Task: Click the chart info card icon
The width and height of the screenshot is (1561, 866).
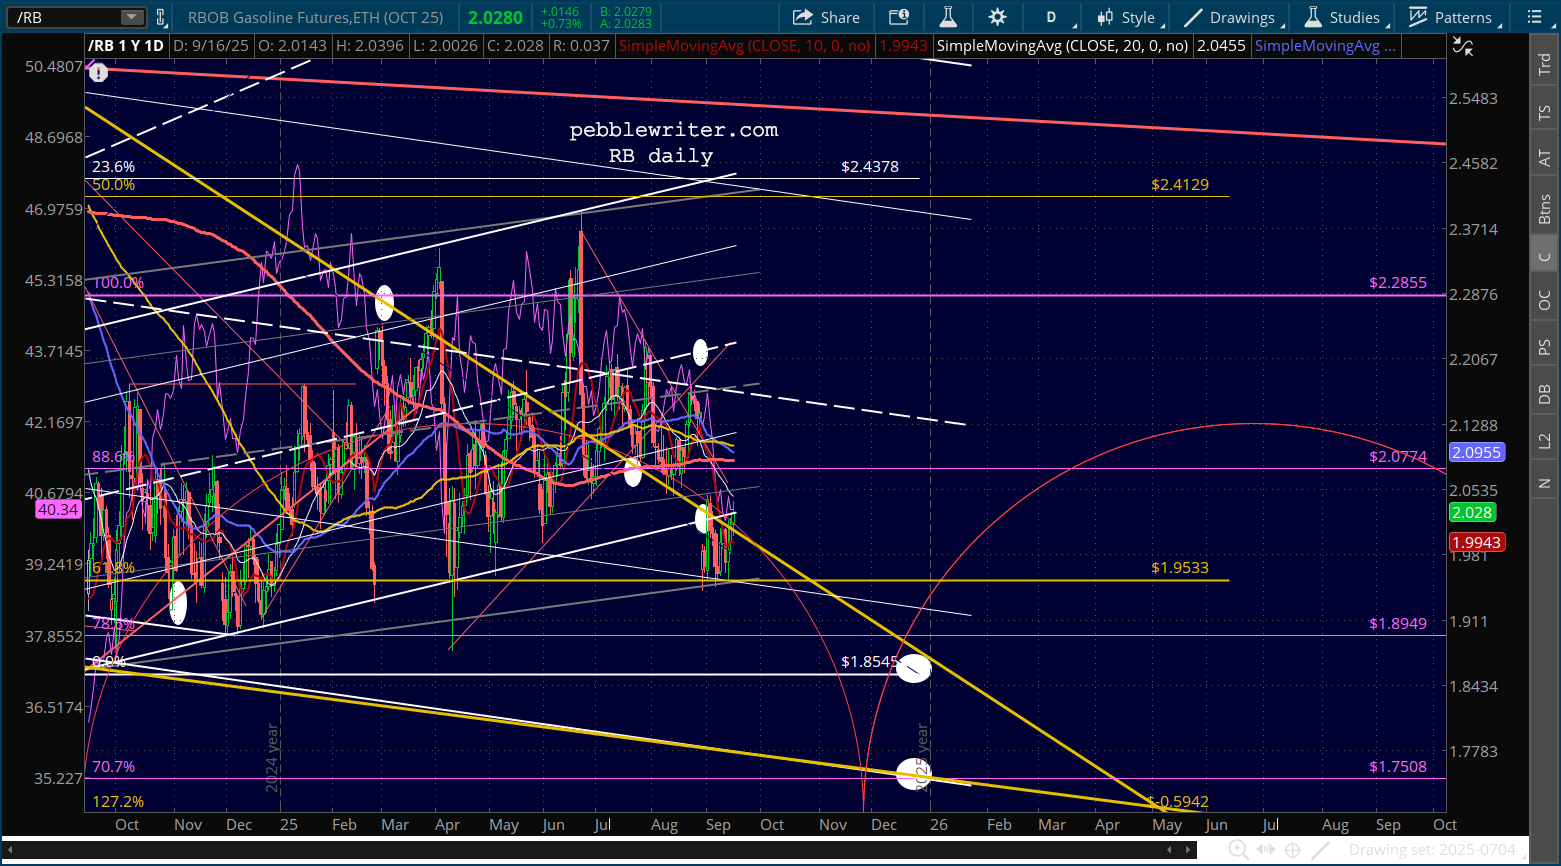Action: click(899, 17)
